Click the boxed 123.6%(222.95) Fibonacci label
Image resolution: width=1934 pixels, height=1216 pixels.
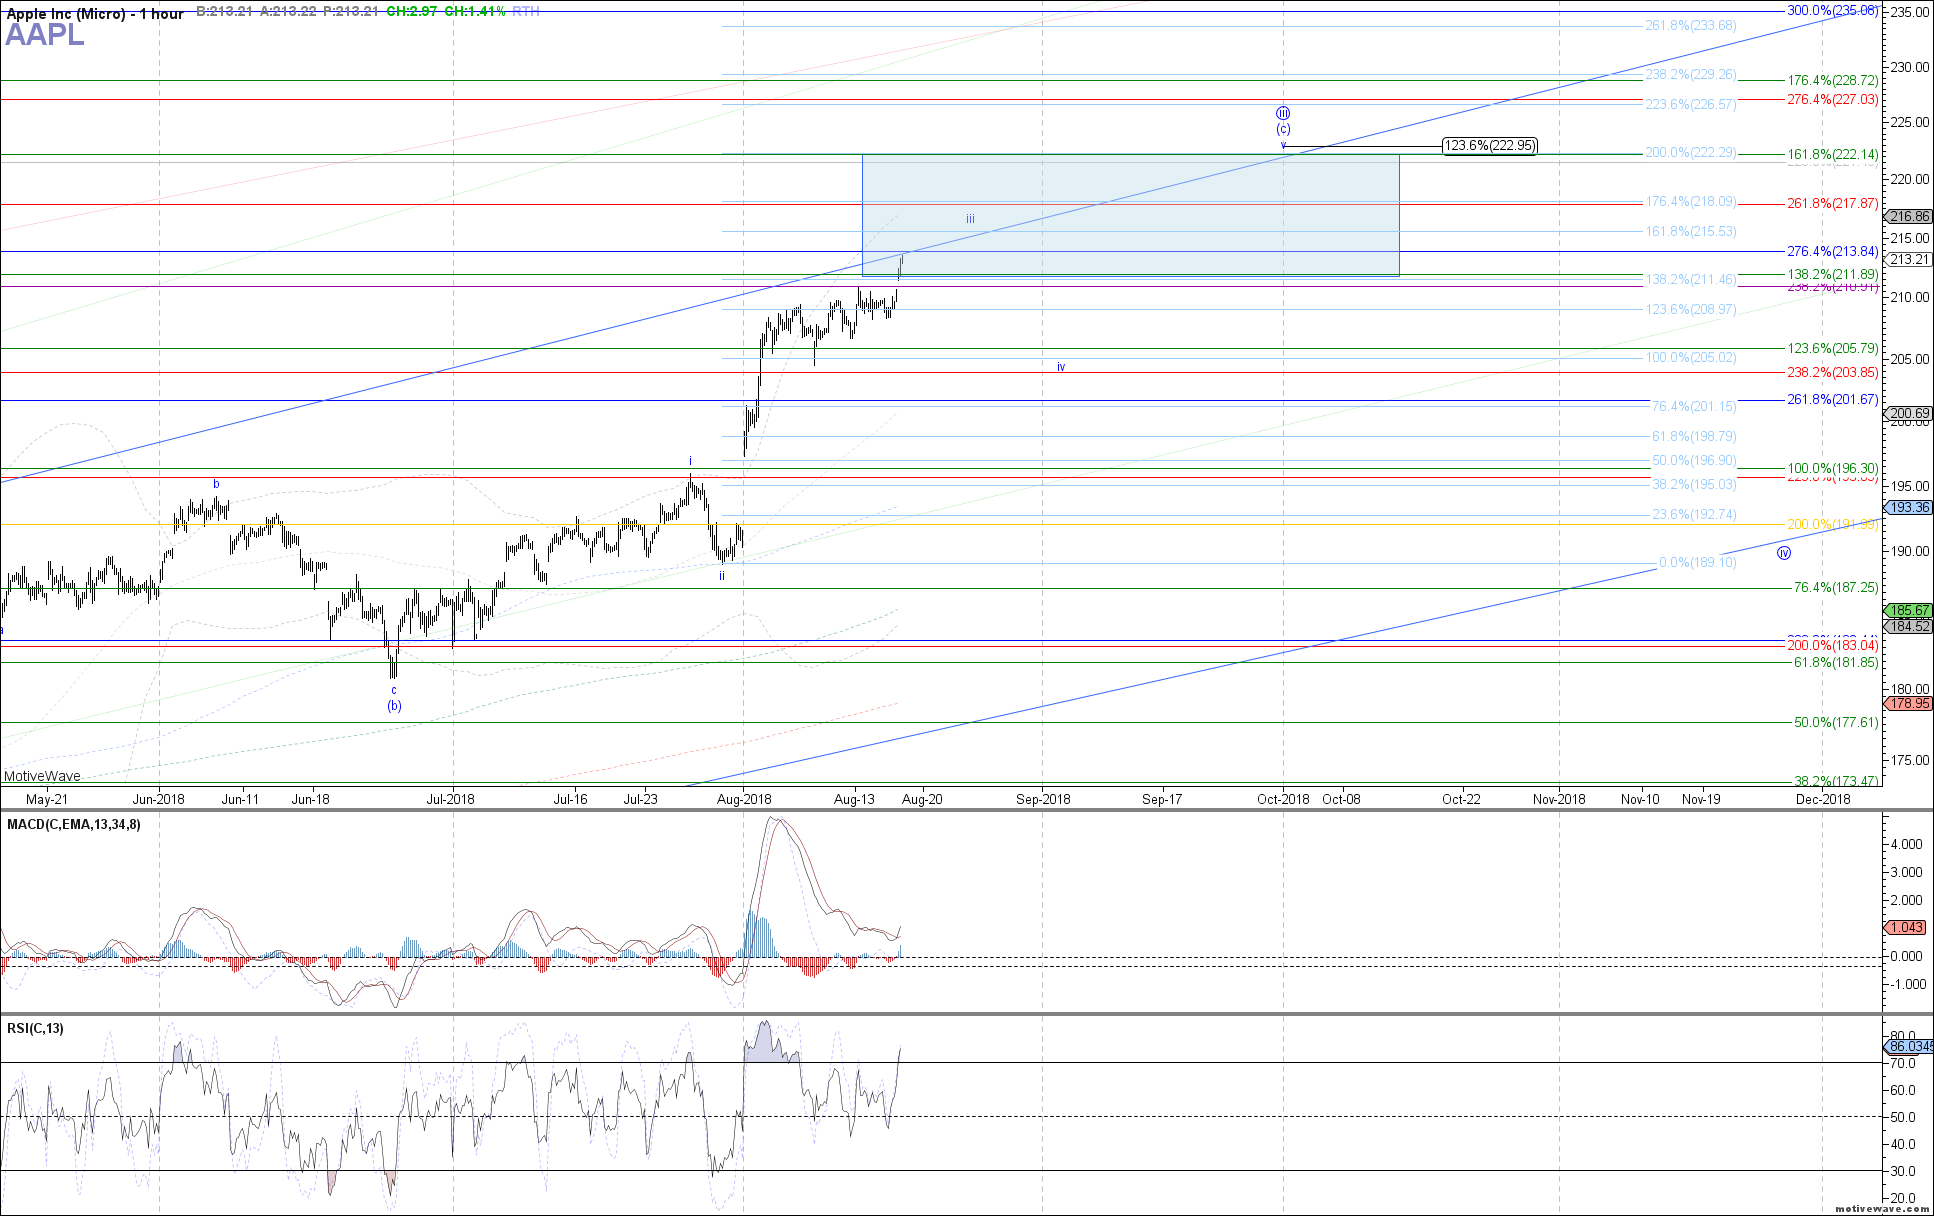[1490, 146]
